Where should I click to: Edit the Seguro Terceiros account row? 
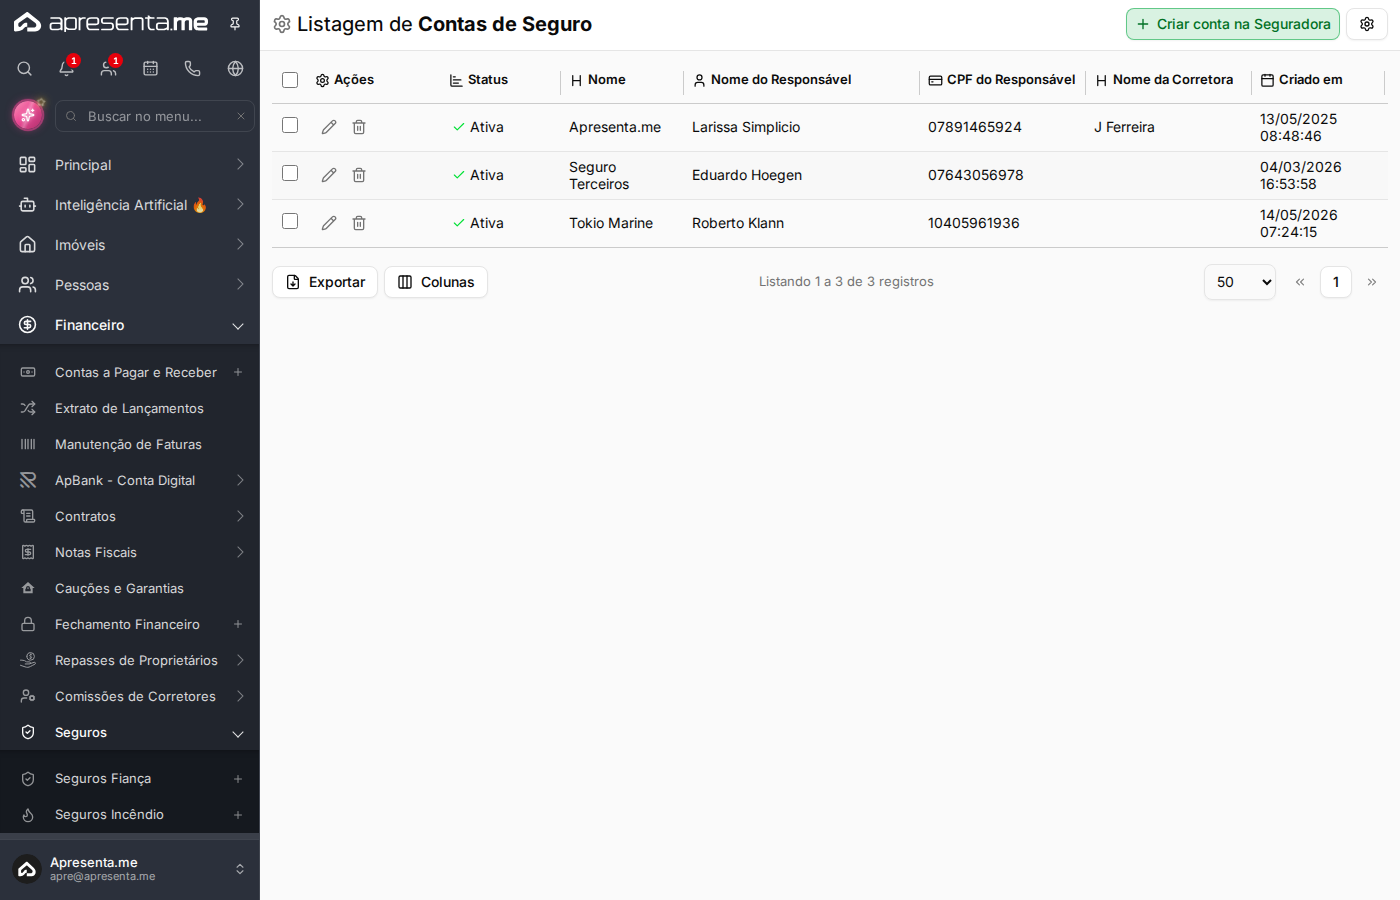click(x=329, y=175)
